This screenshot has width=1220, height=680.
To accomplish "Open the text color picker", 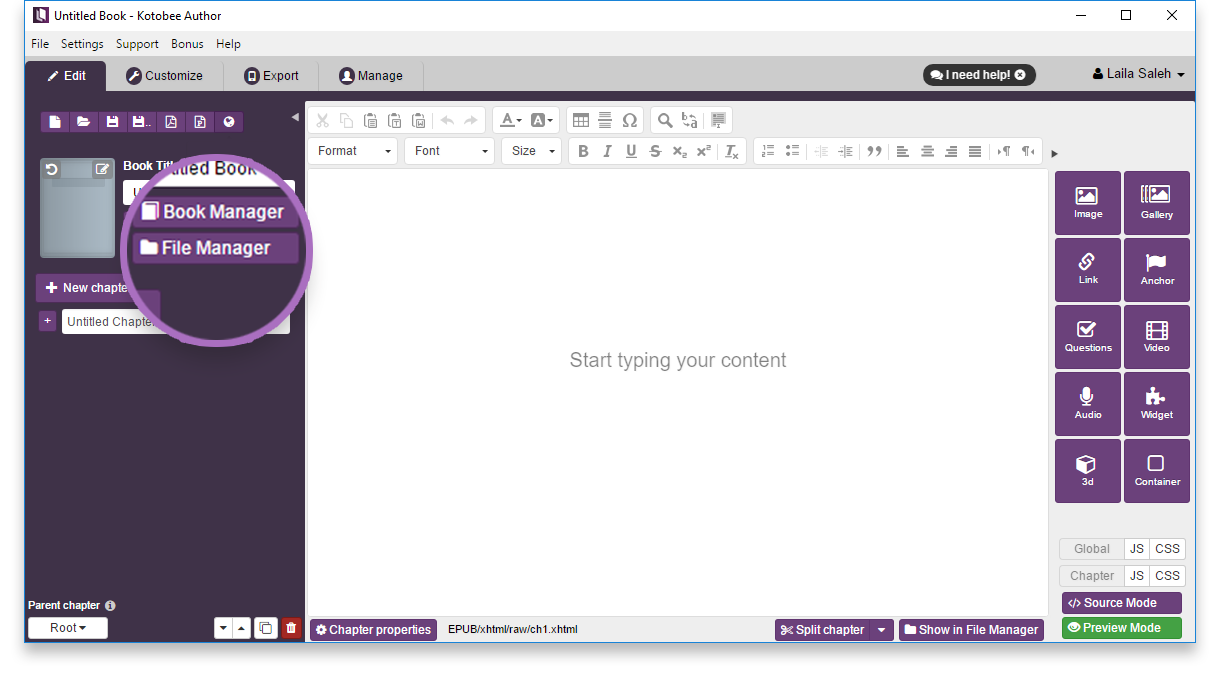I will 510,120.
